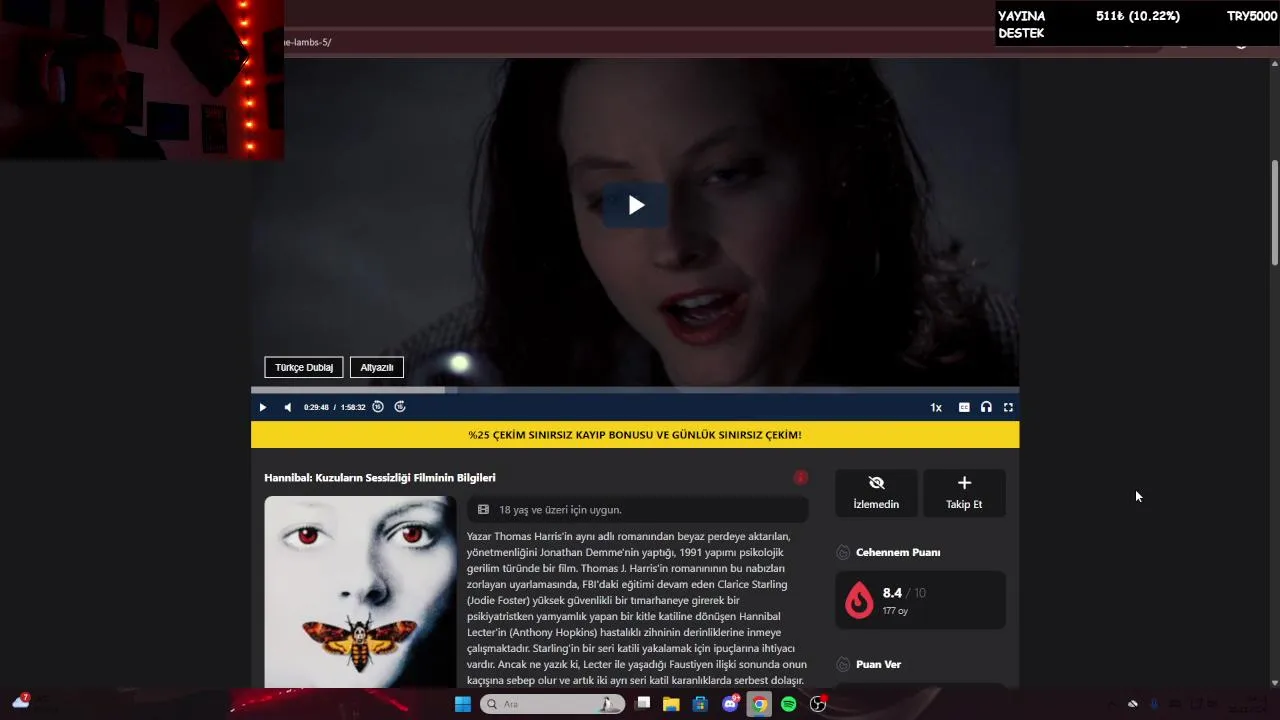Click the yellow %25 ÇEKİM bonus banner
Image resolution: width=1280 pixels, height=720 pixels.
tap(635, 435)
